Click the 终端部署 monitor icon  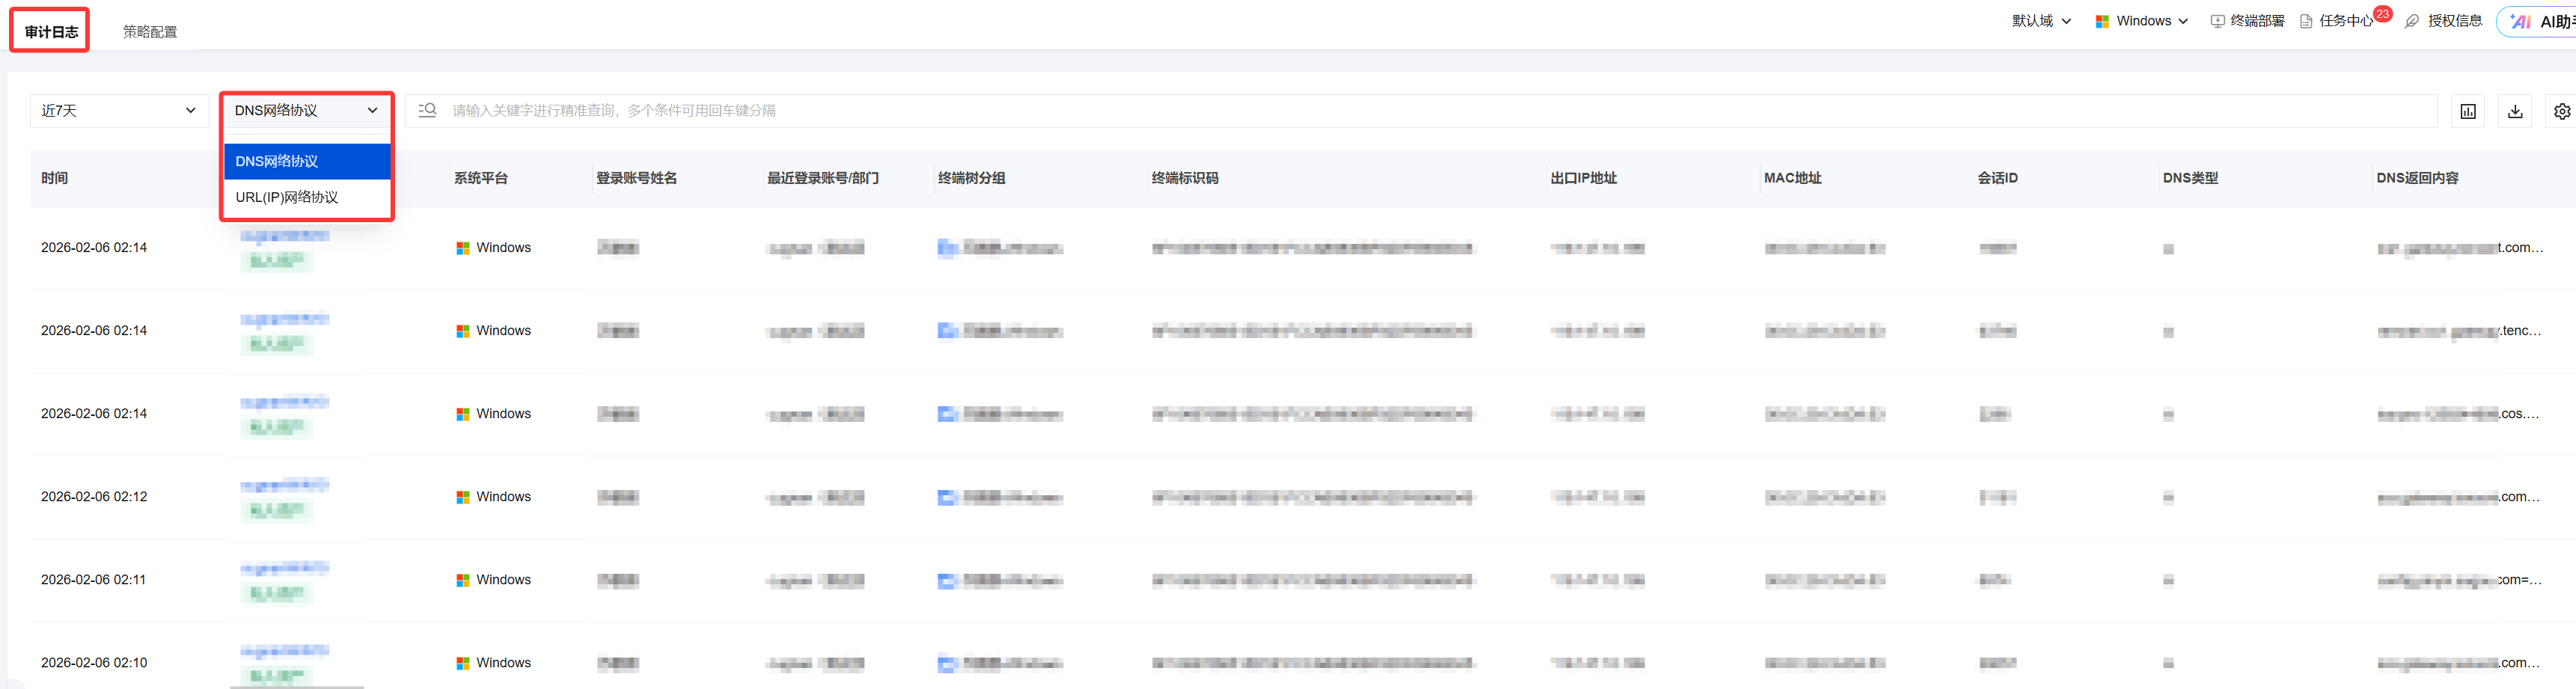pos(2217,21)
